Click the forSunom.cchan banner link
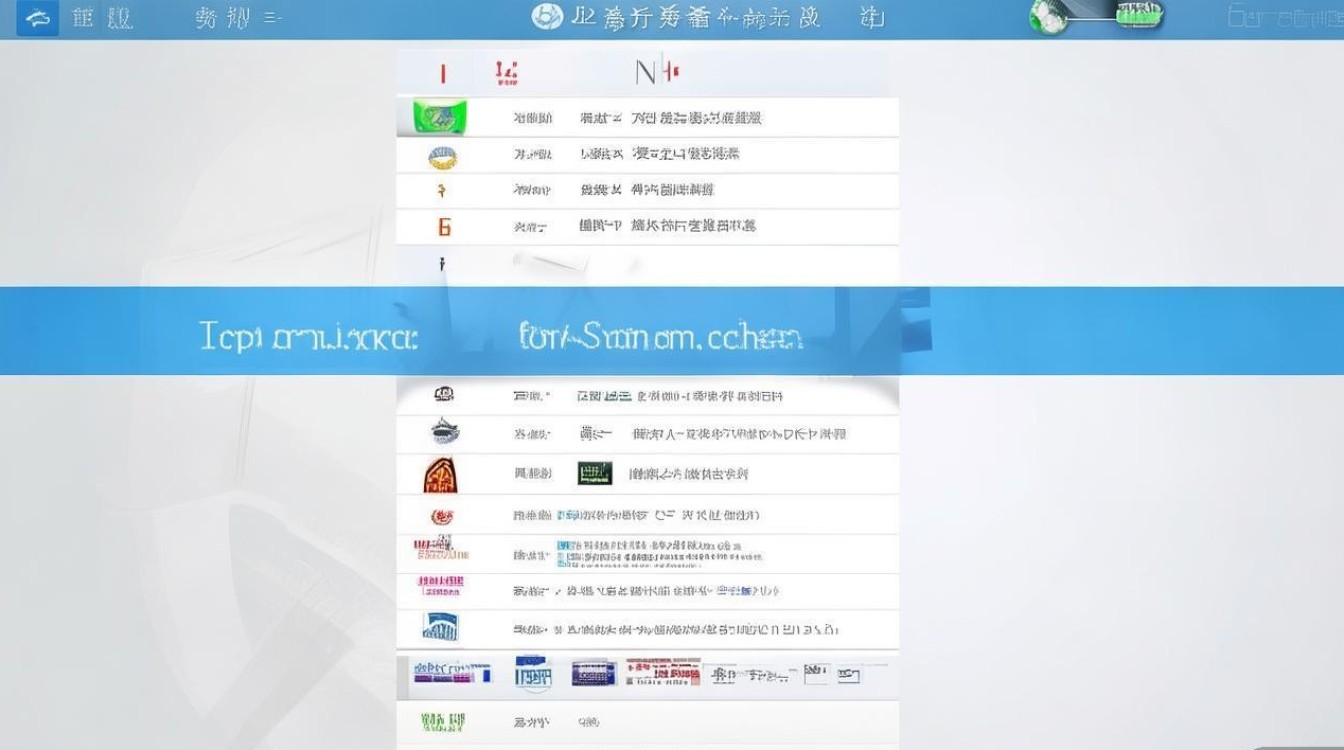1344x750 pixels. [660, 338]
